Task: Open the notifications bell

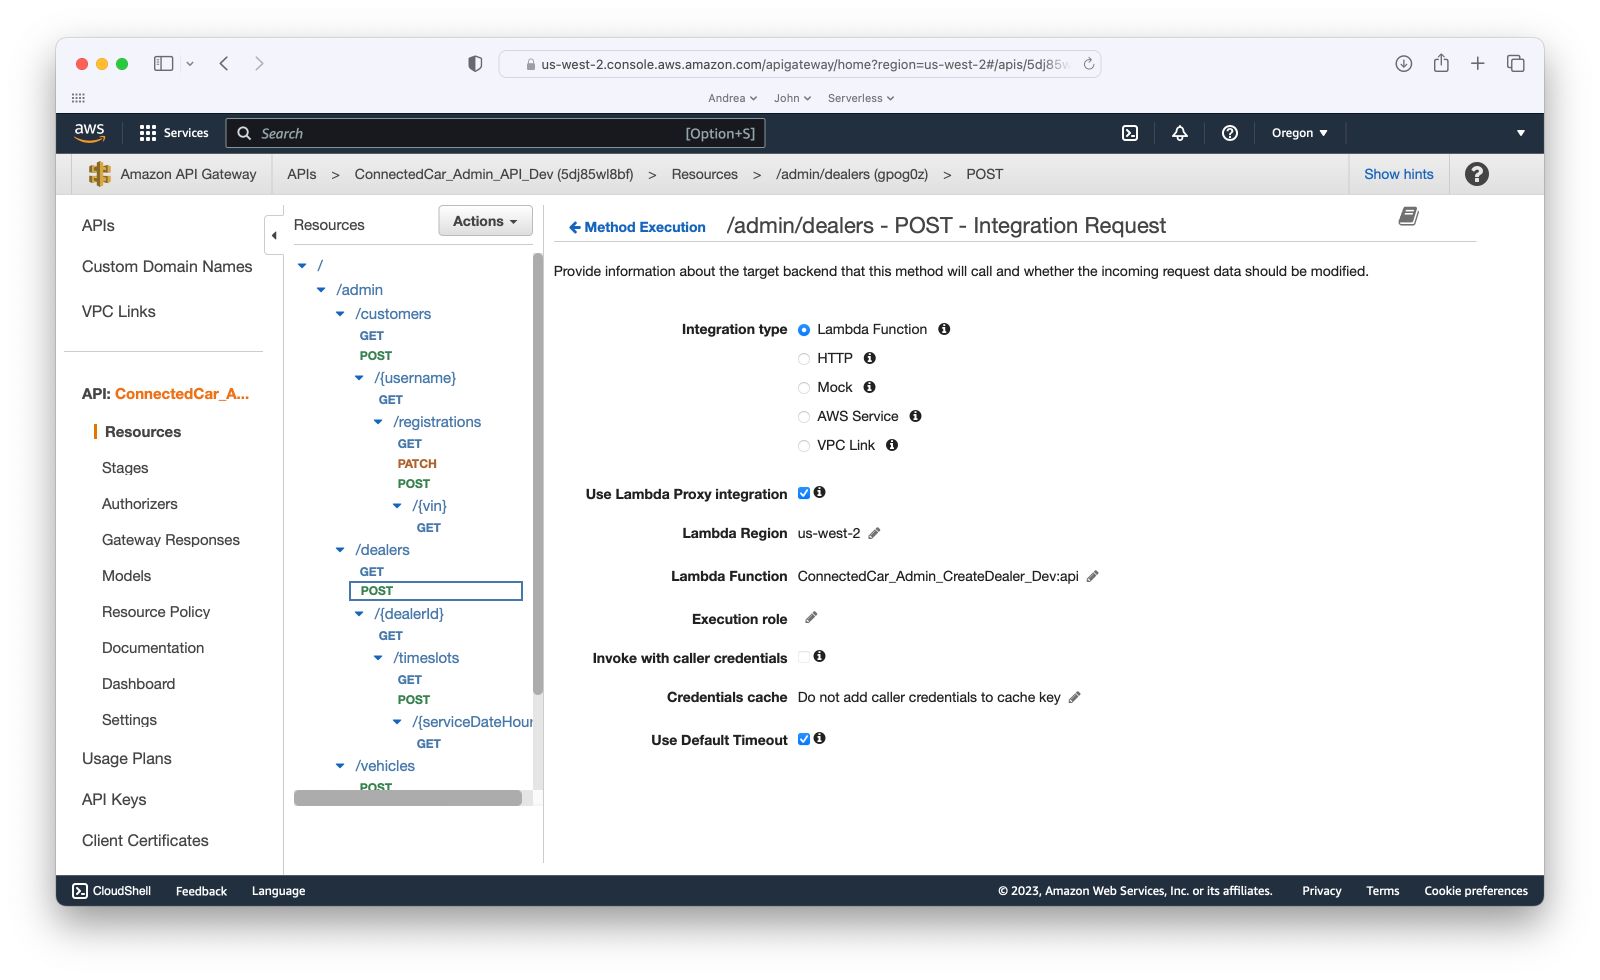Action: (x=1180, y=133)
